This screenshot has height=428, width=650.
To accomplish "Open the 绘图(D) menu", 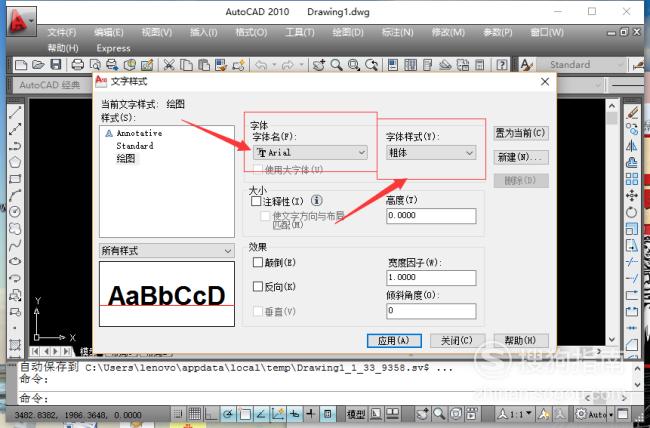I will pyautogui.click(x=347, y=32).
